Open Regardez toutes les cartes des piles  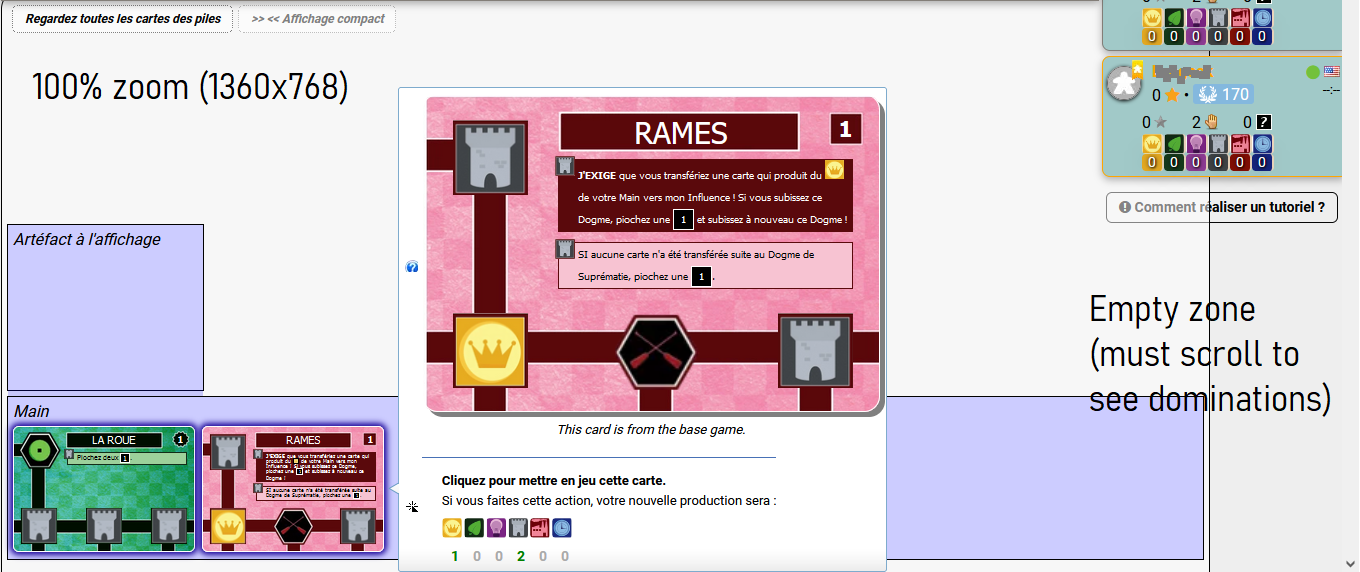(x=123, y=19)
